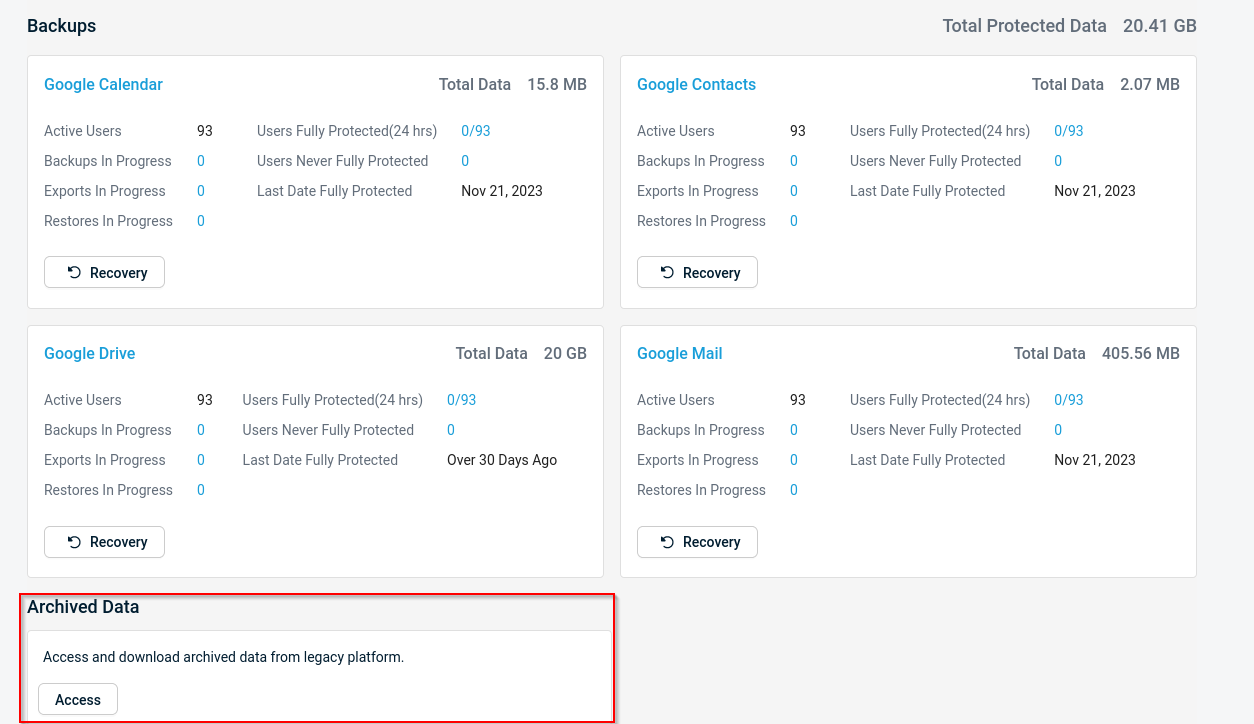Open Google Mail Exports In Progress count
1254x724 pixels.
click(x=794, y=460)
